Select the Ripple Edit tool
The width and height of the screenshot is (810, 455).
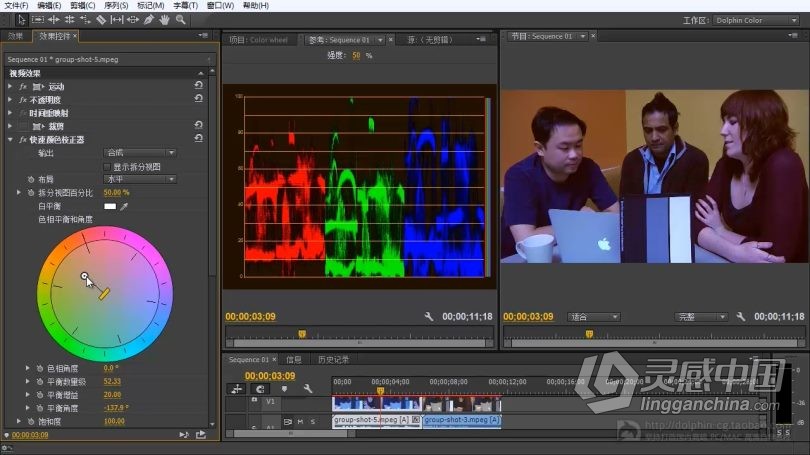pos(54,20)
